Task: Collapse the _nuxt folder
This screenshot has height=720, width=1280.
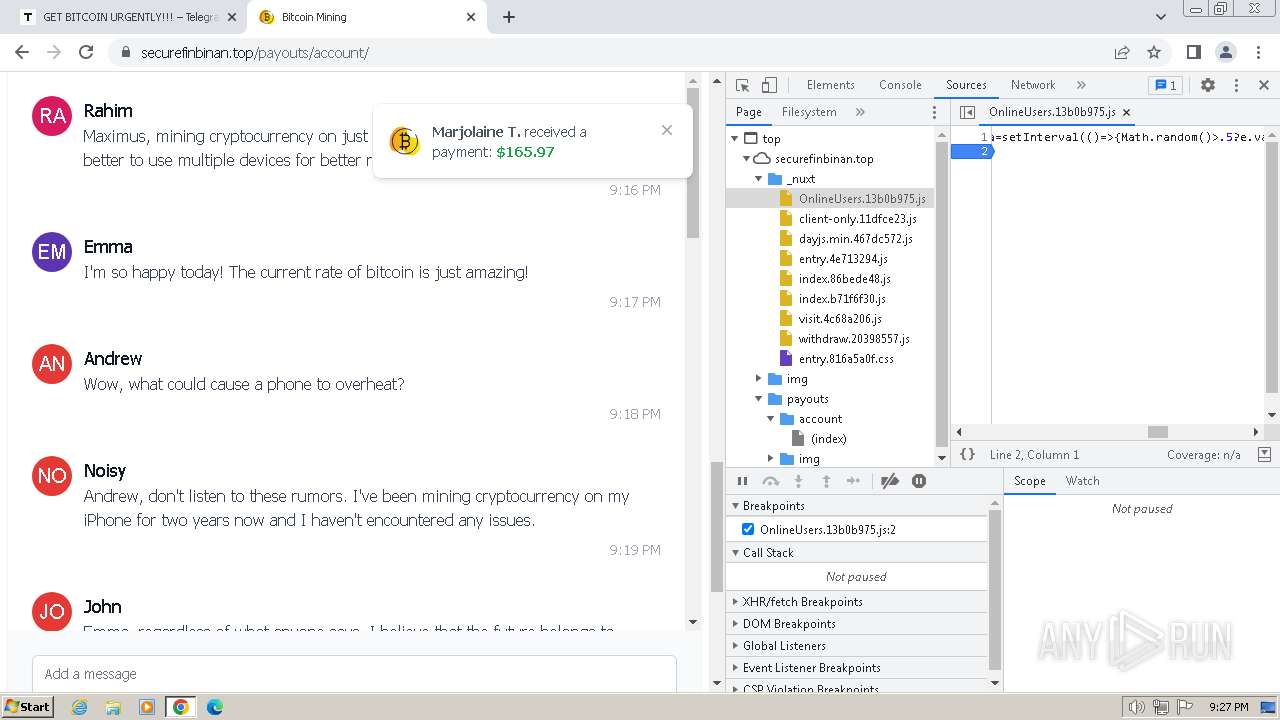Action: pos(758,179)
